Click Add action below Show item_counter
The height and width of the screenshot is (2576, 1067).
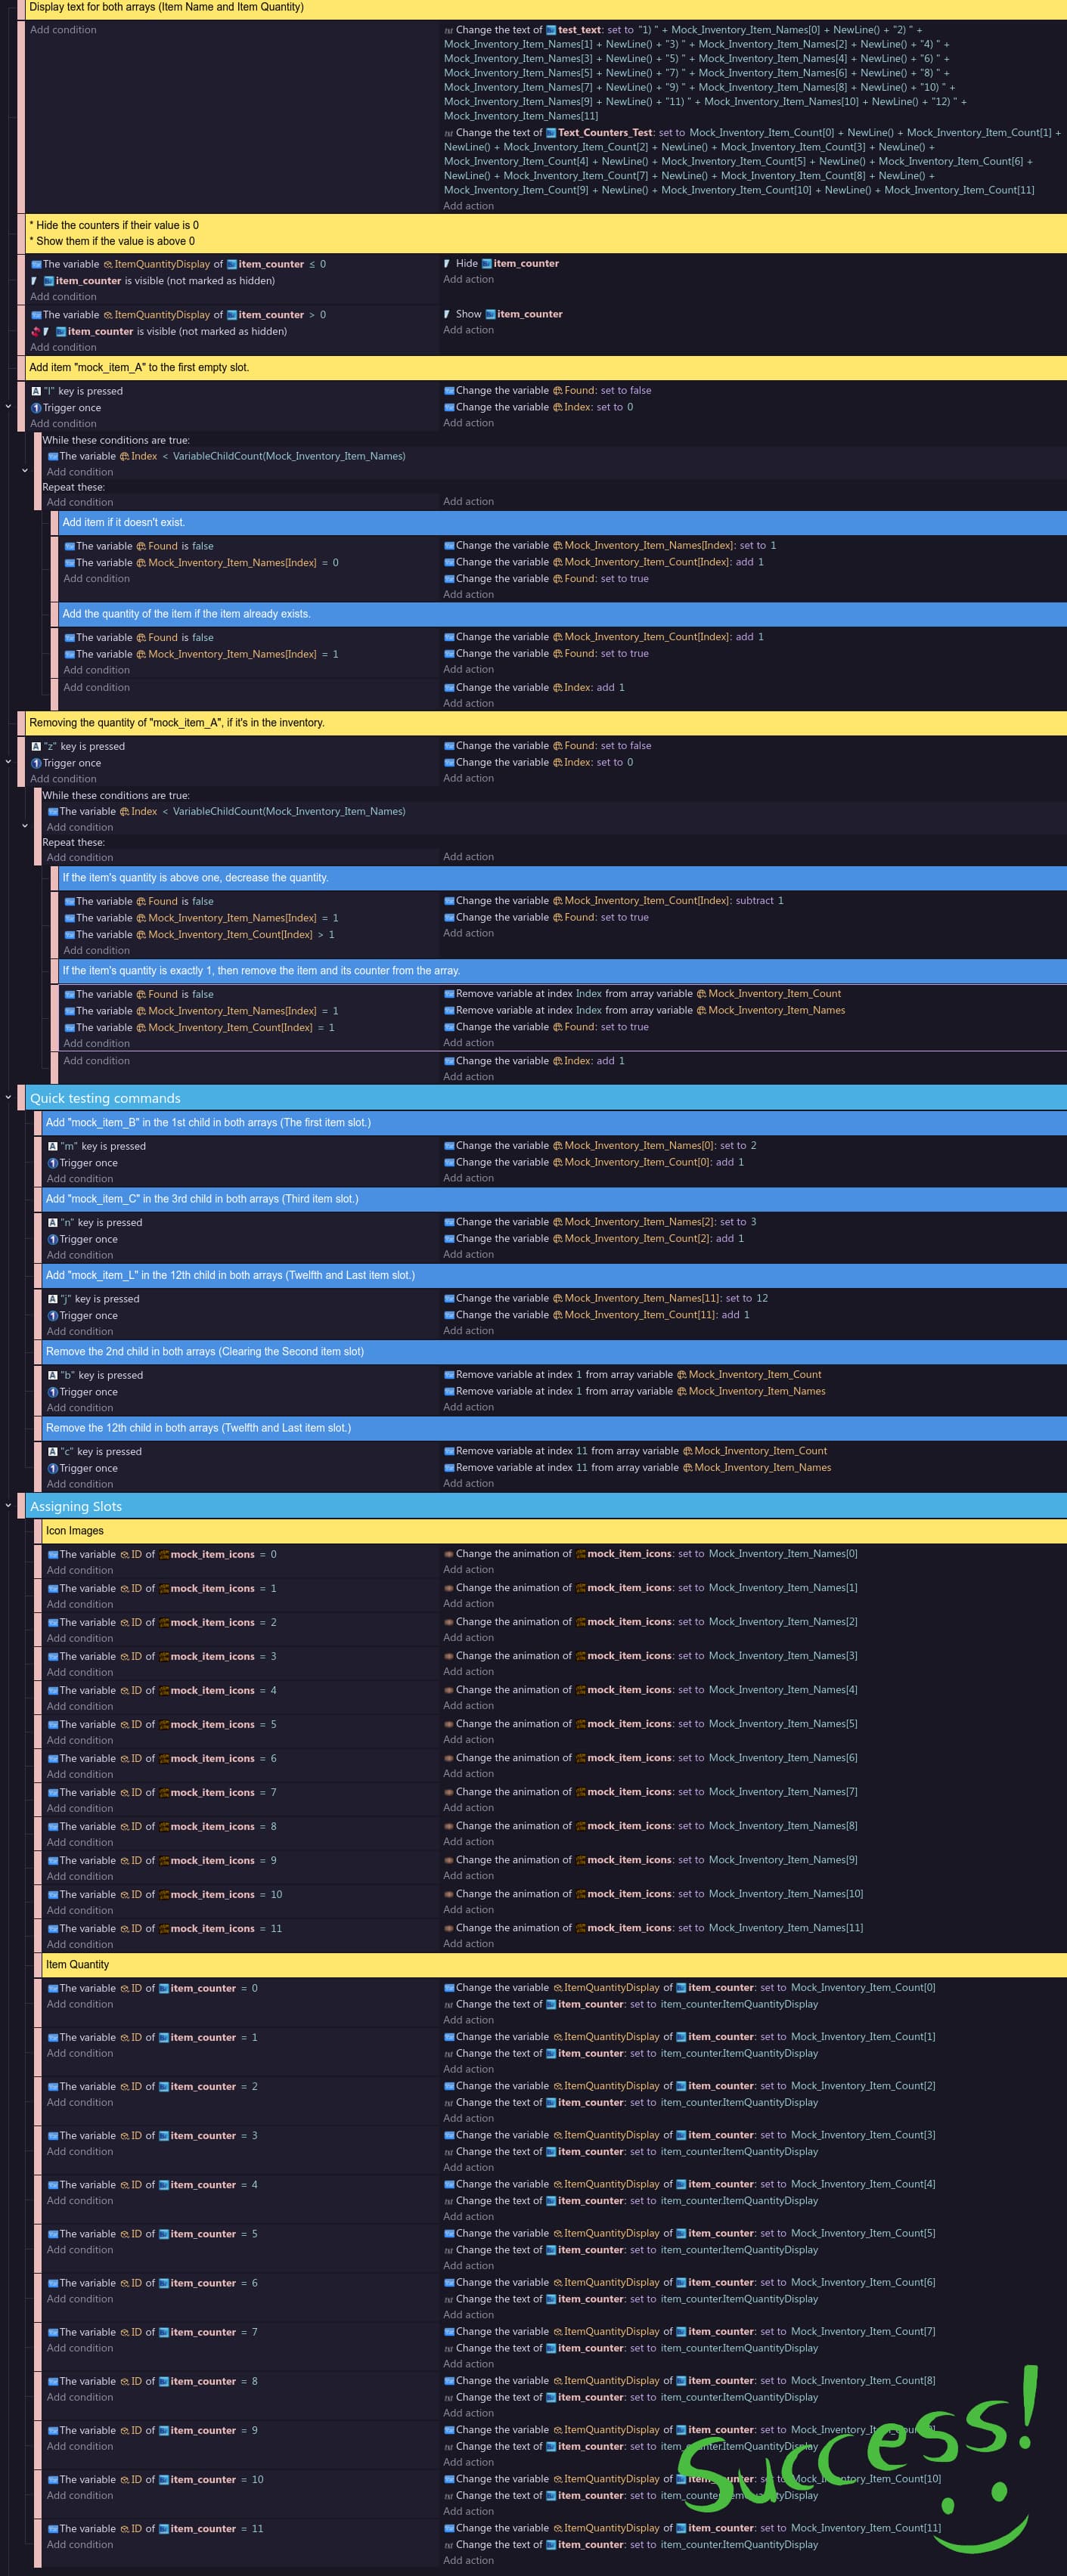point(468,330)
